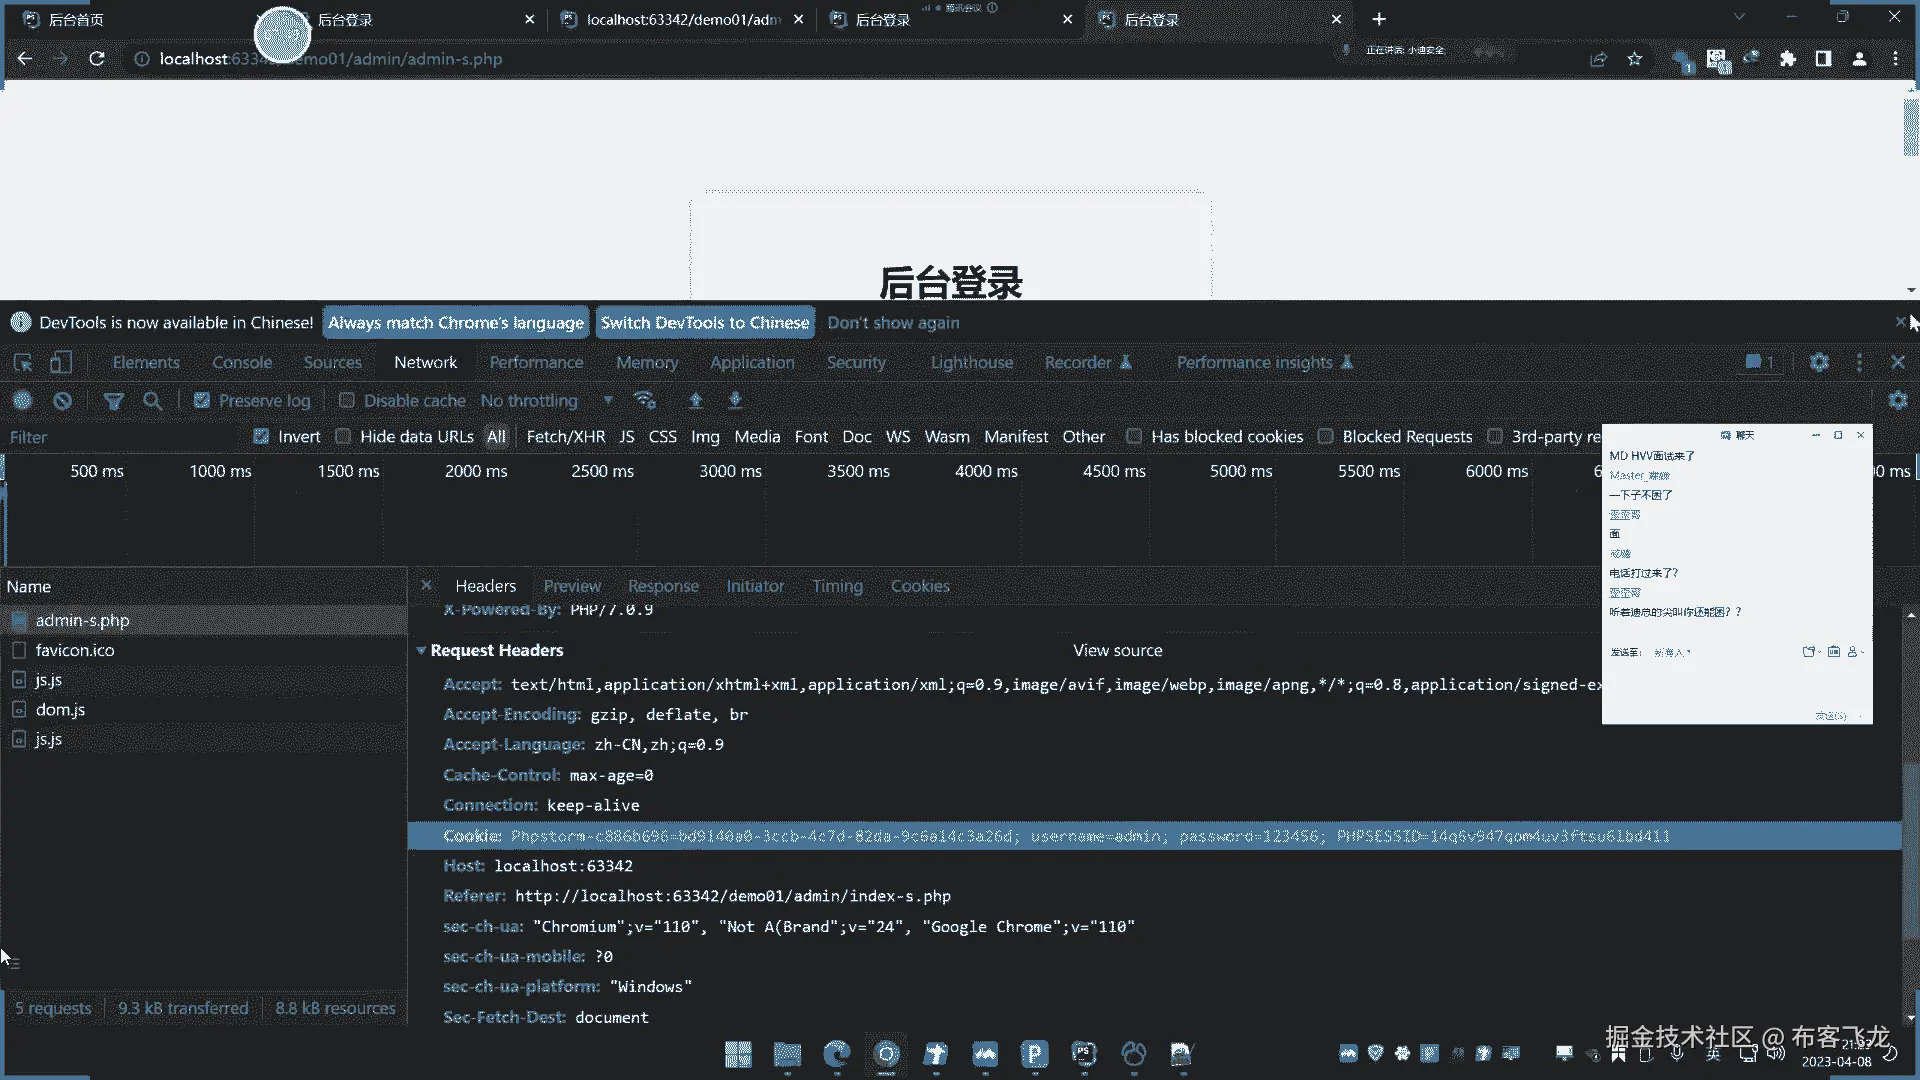The height and width of the screenshot is (1080, 1920).
Task: Click the export HAR download icon
Action: (x=735, y=400)
